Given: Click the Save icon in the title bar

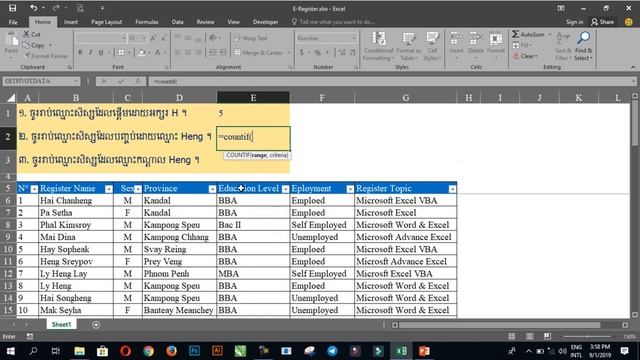Looking at the screenshot, I should click(13, 8).
